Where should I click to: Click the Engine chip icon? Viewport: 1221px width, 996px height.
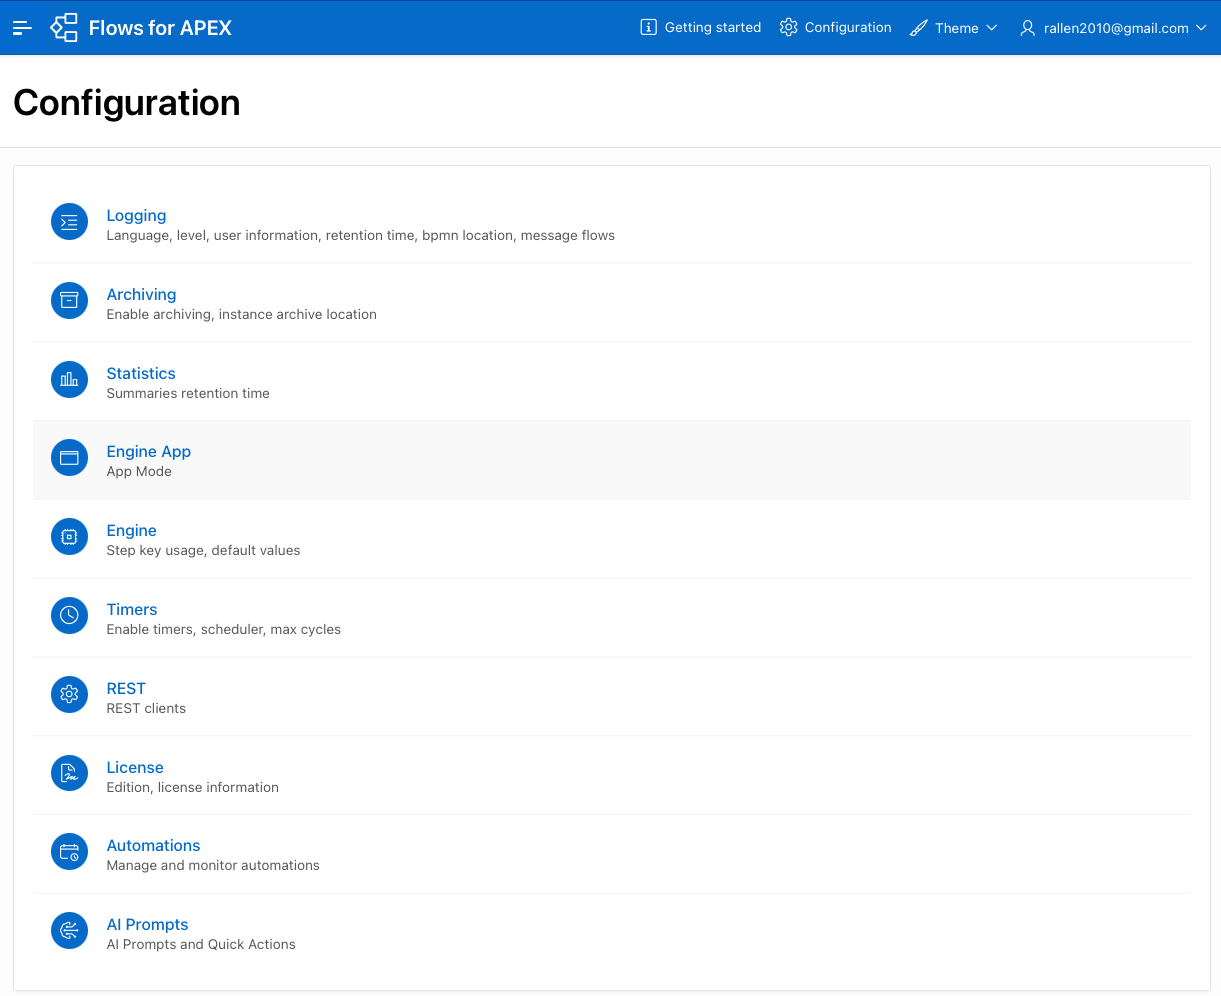coord(69,538)
